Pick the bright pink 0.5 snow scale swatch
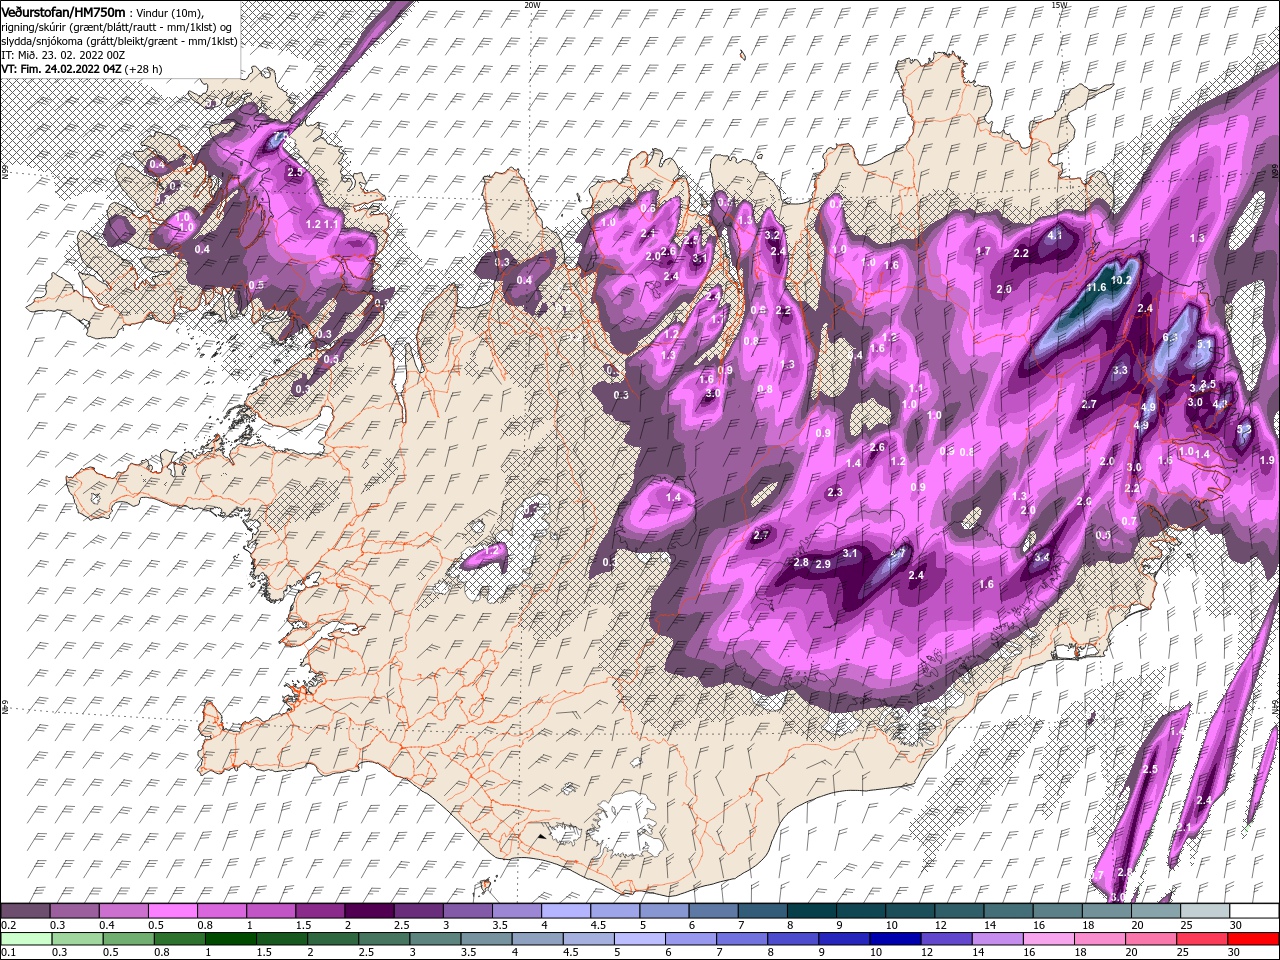The height and width of the screenshot is (960, 1280). [172, 911]
